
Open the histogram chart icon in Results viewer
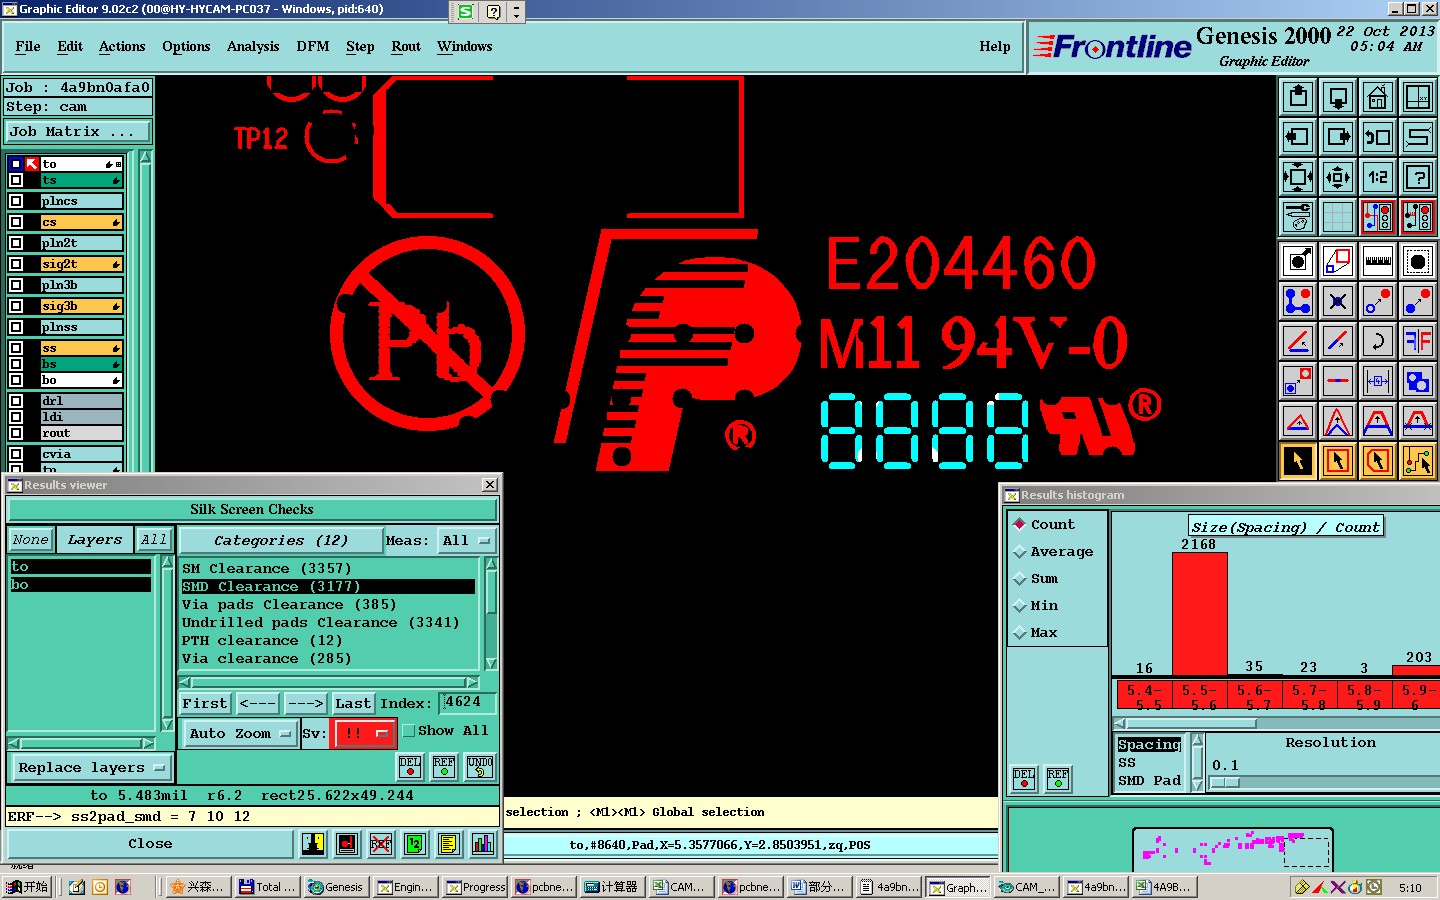(483, 844)
